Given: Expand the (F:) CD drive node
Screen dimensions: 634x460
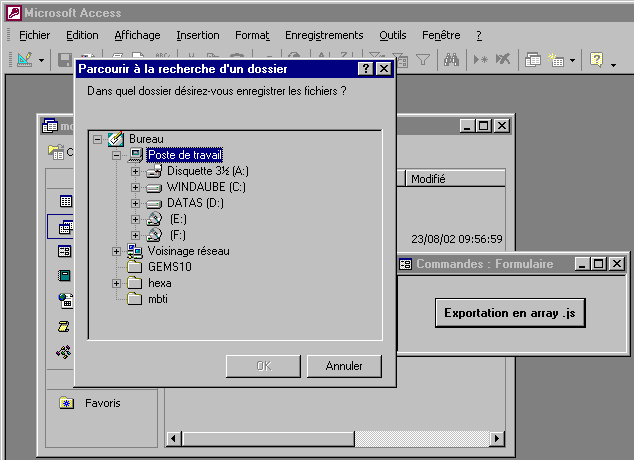Looking at the screenshot, I should pos(135,235).
